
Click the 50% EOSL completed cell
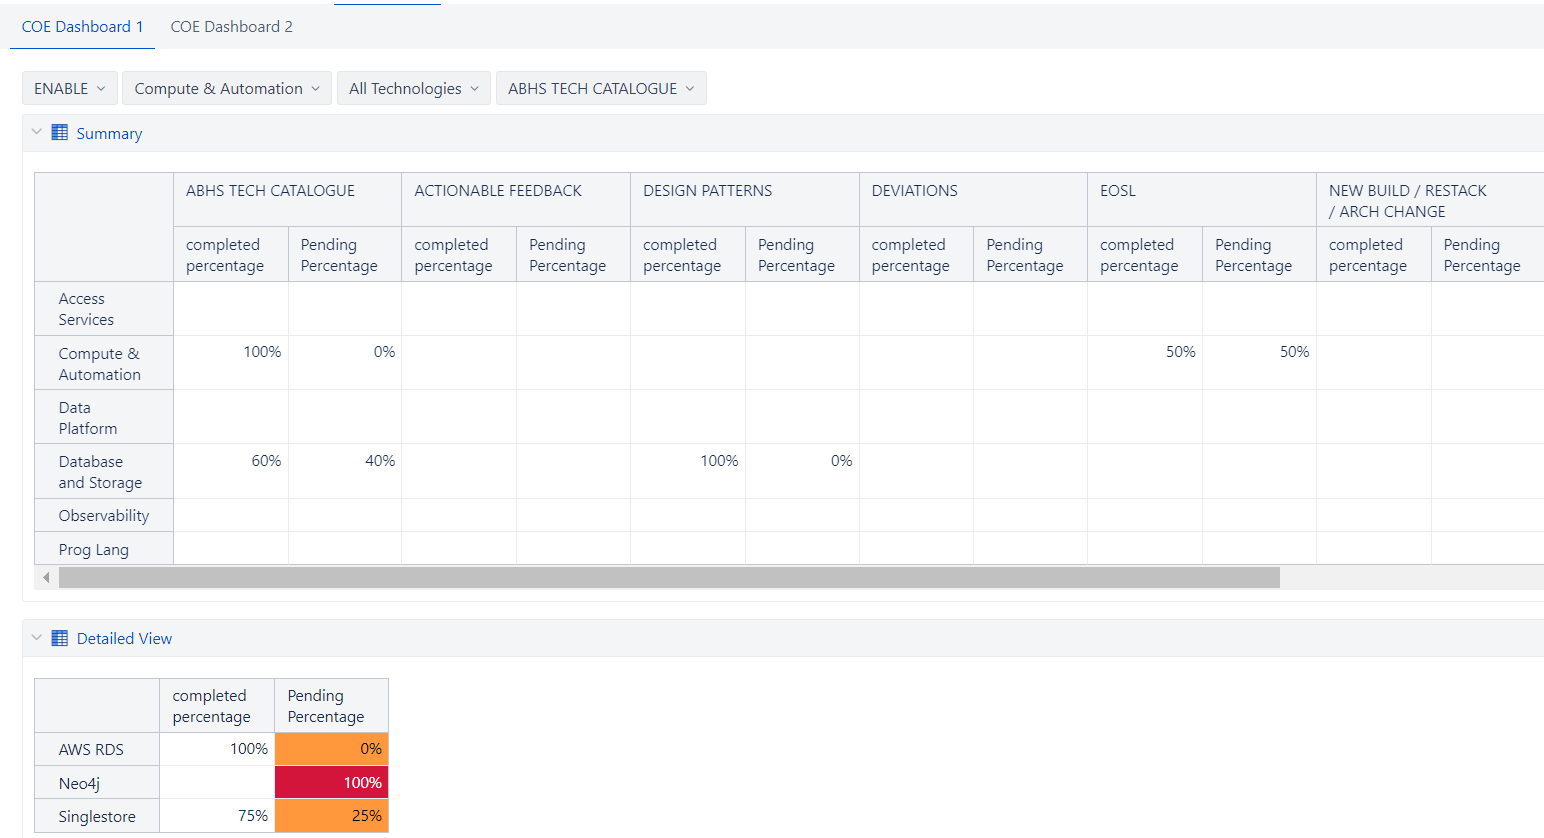pyautogui.click(x=1144, y=362)
